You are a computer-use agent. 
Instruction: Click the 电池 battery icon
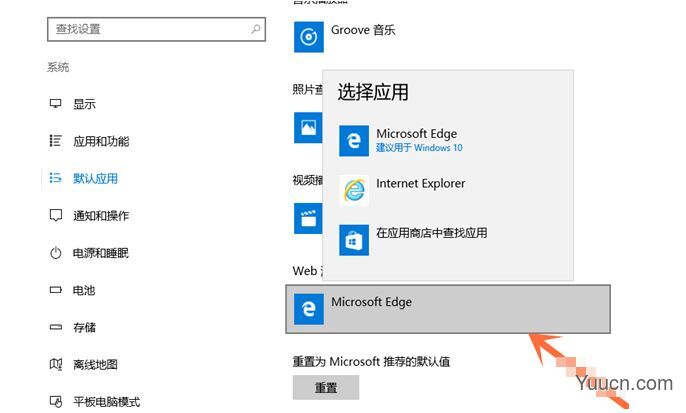coord(56,290)
